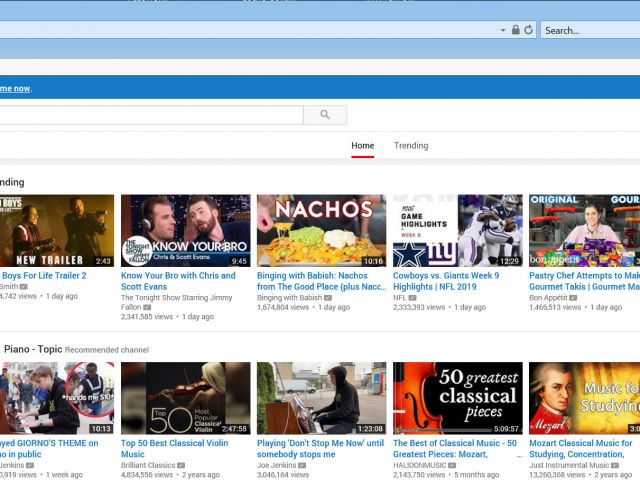Viewport: 640px width, 480px height.
Task: Click 'Playing Don't Stop Me Now' video title
Action: [320, 448]
